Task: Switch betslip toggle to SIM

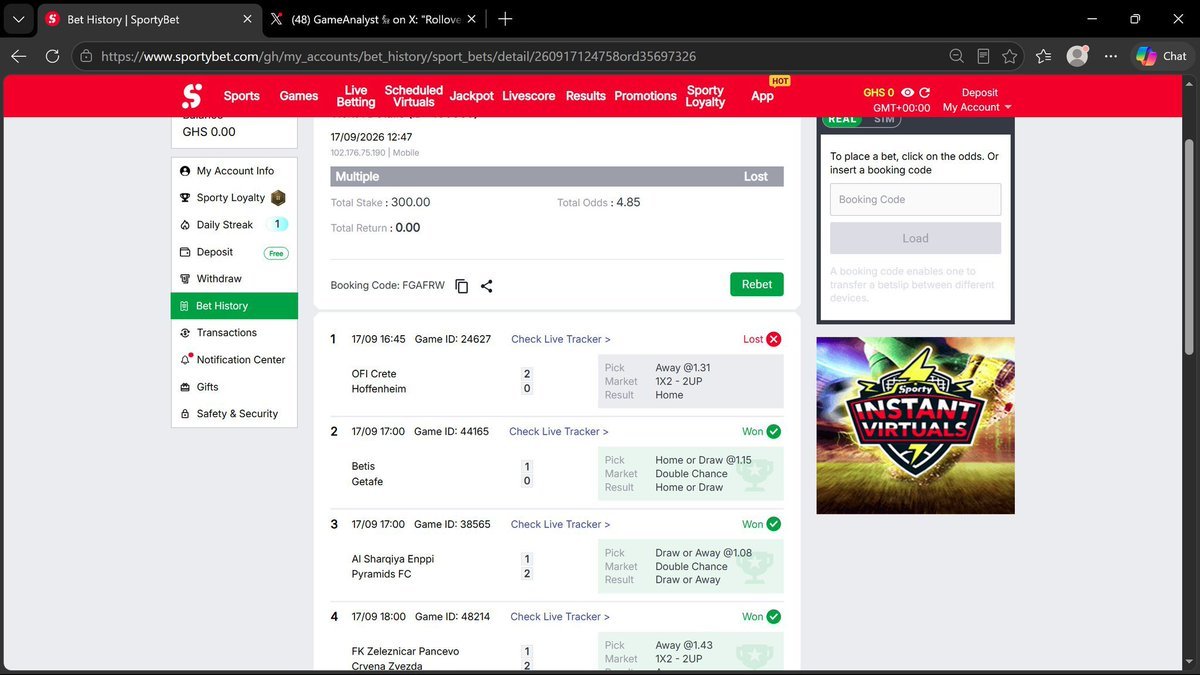Action: [884, 119]
